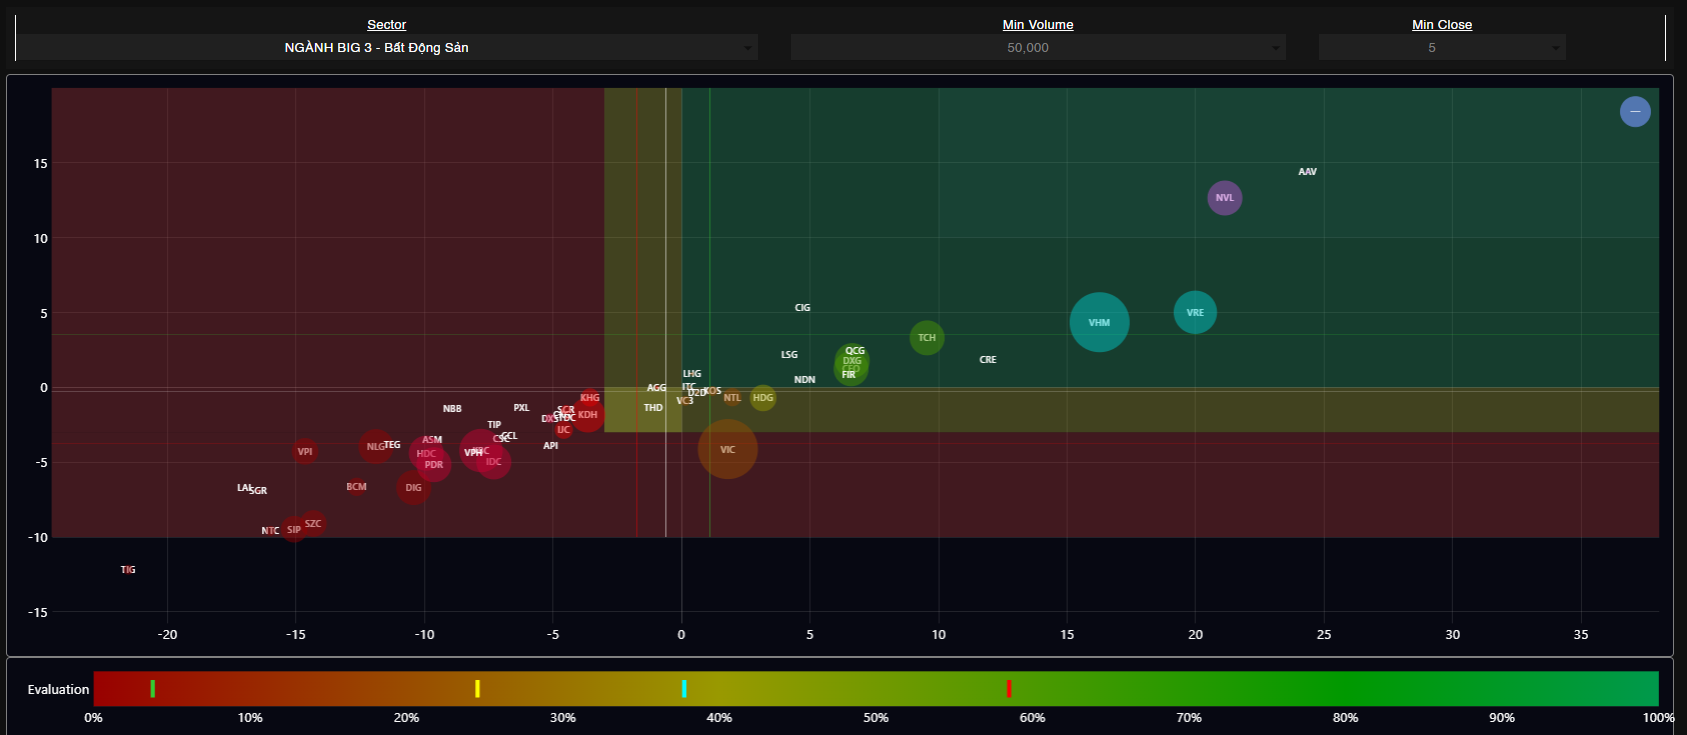Click the TIG data point label
This screenshot has width=1687, height=735.
tap(128, 570)
